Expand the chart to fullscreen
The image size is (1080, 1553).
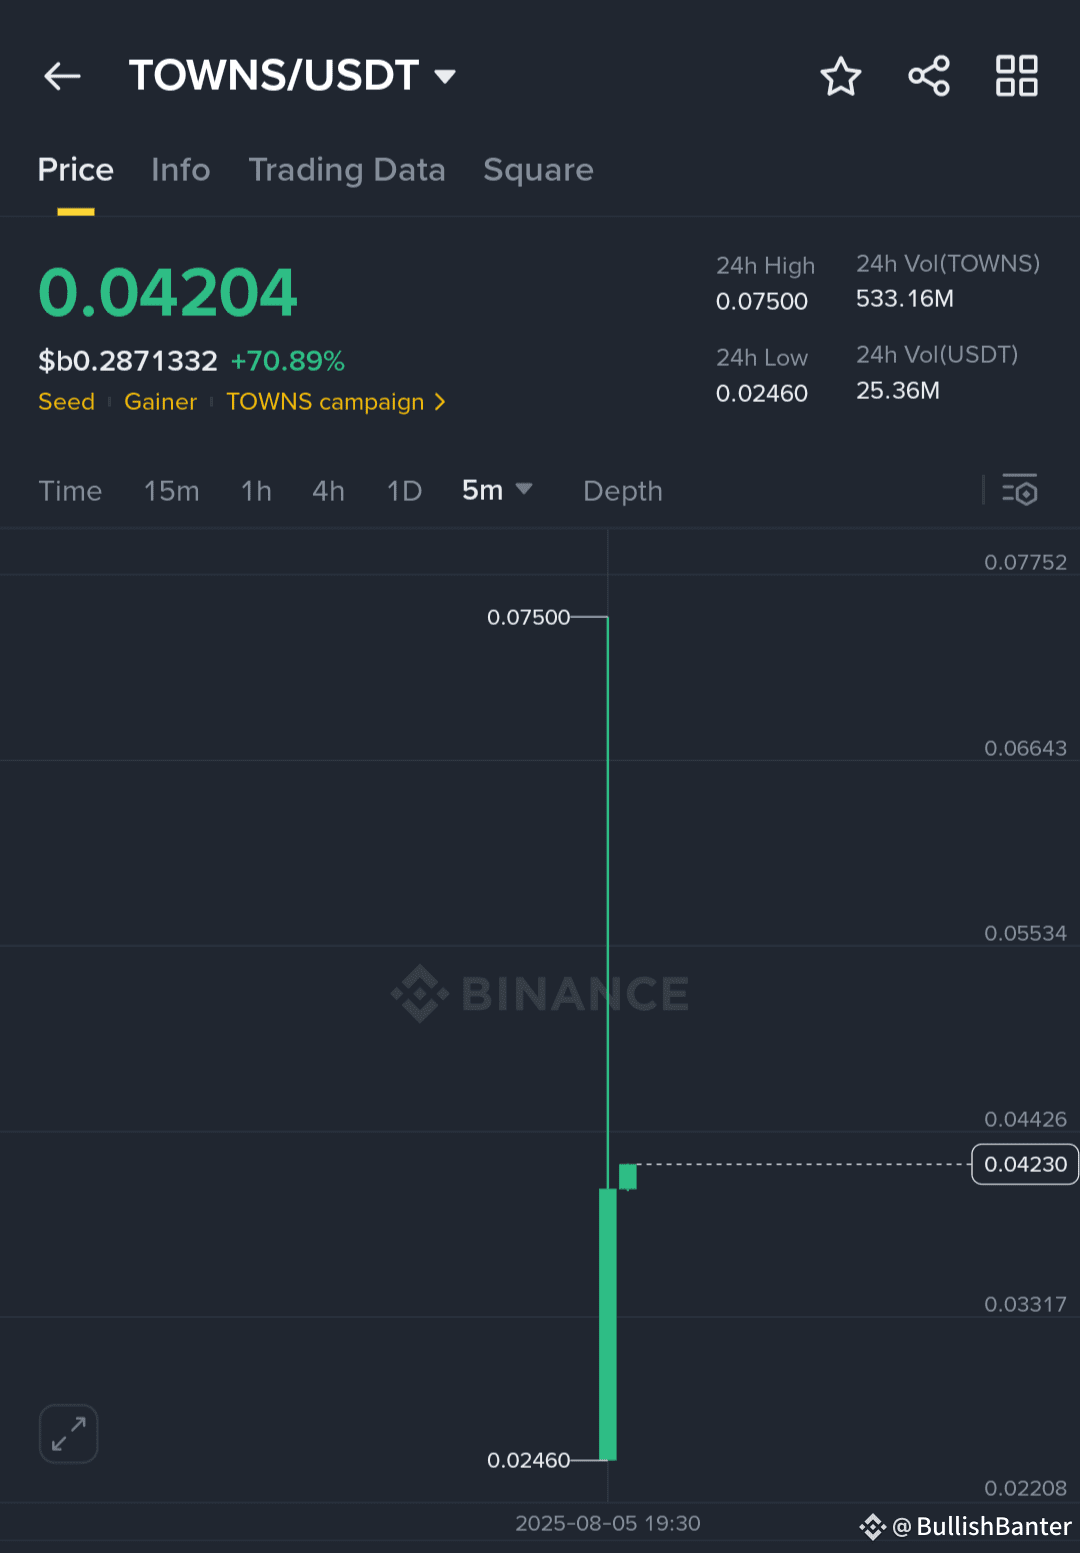click(x=67, y=1433)
